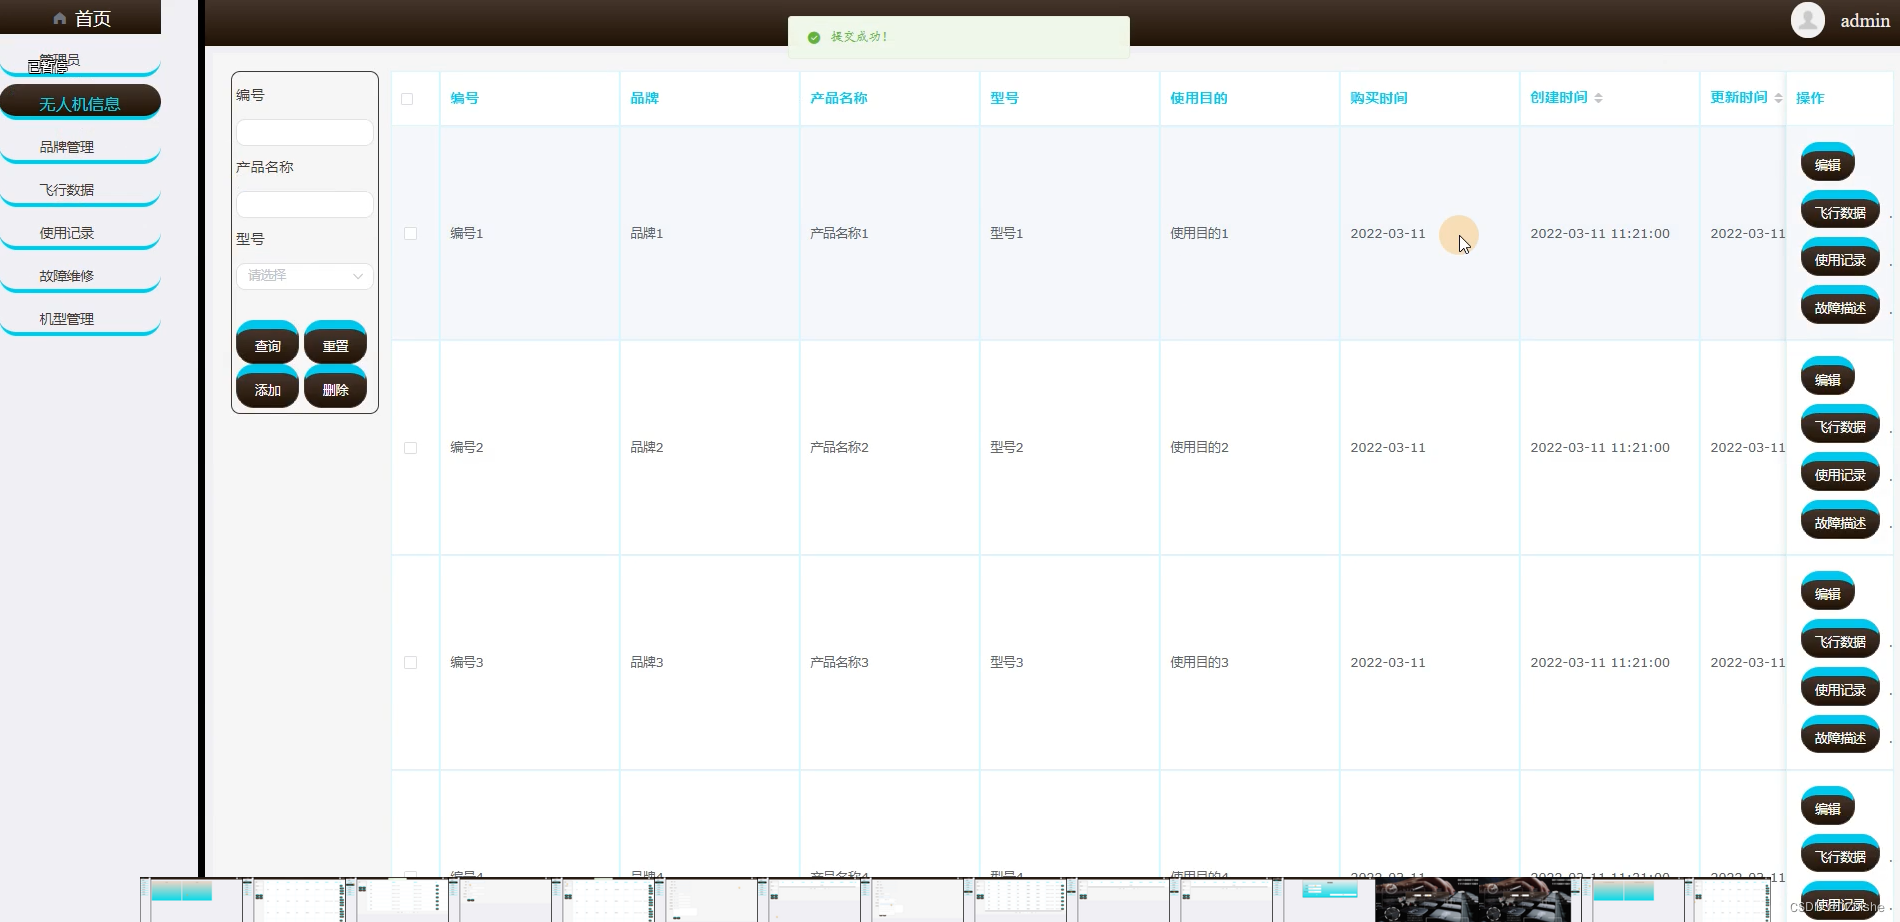This screenshot has width=1900, height=922.
Task: Open 飞行数据 for the fourth table row
Action: (1840, 855)
